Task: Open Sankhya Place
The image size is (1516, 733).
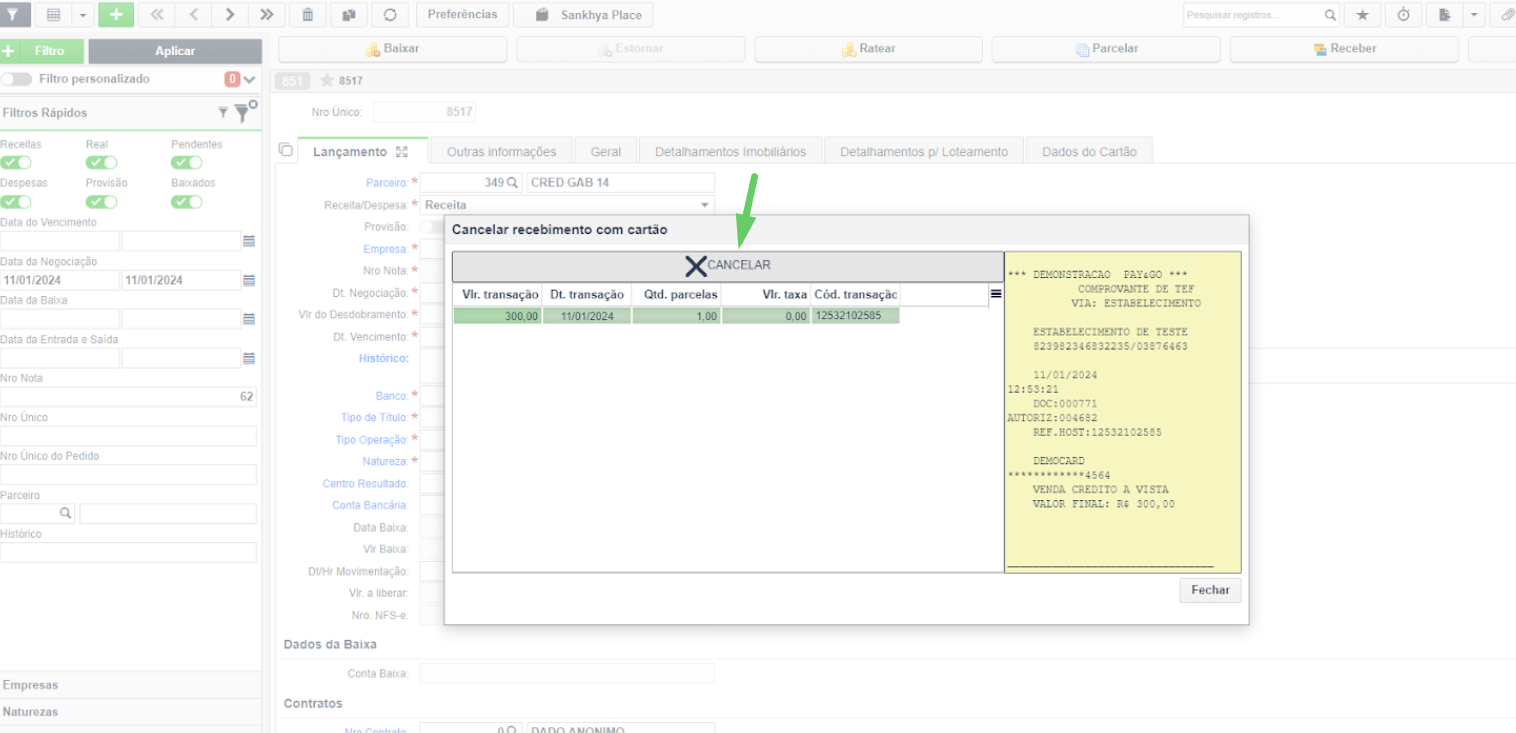Action: 583,15
